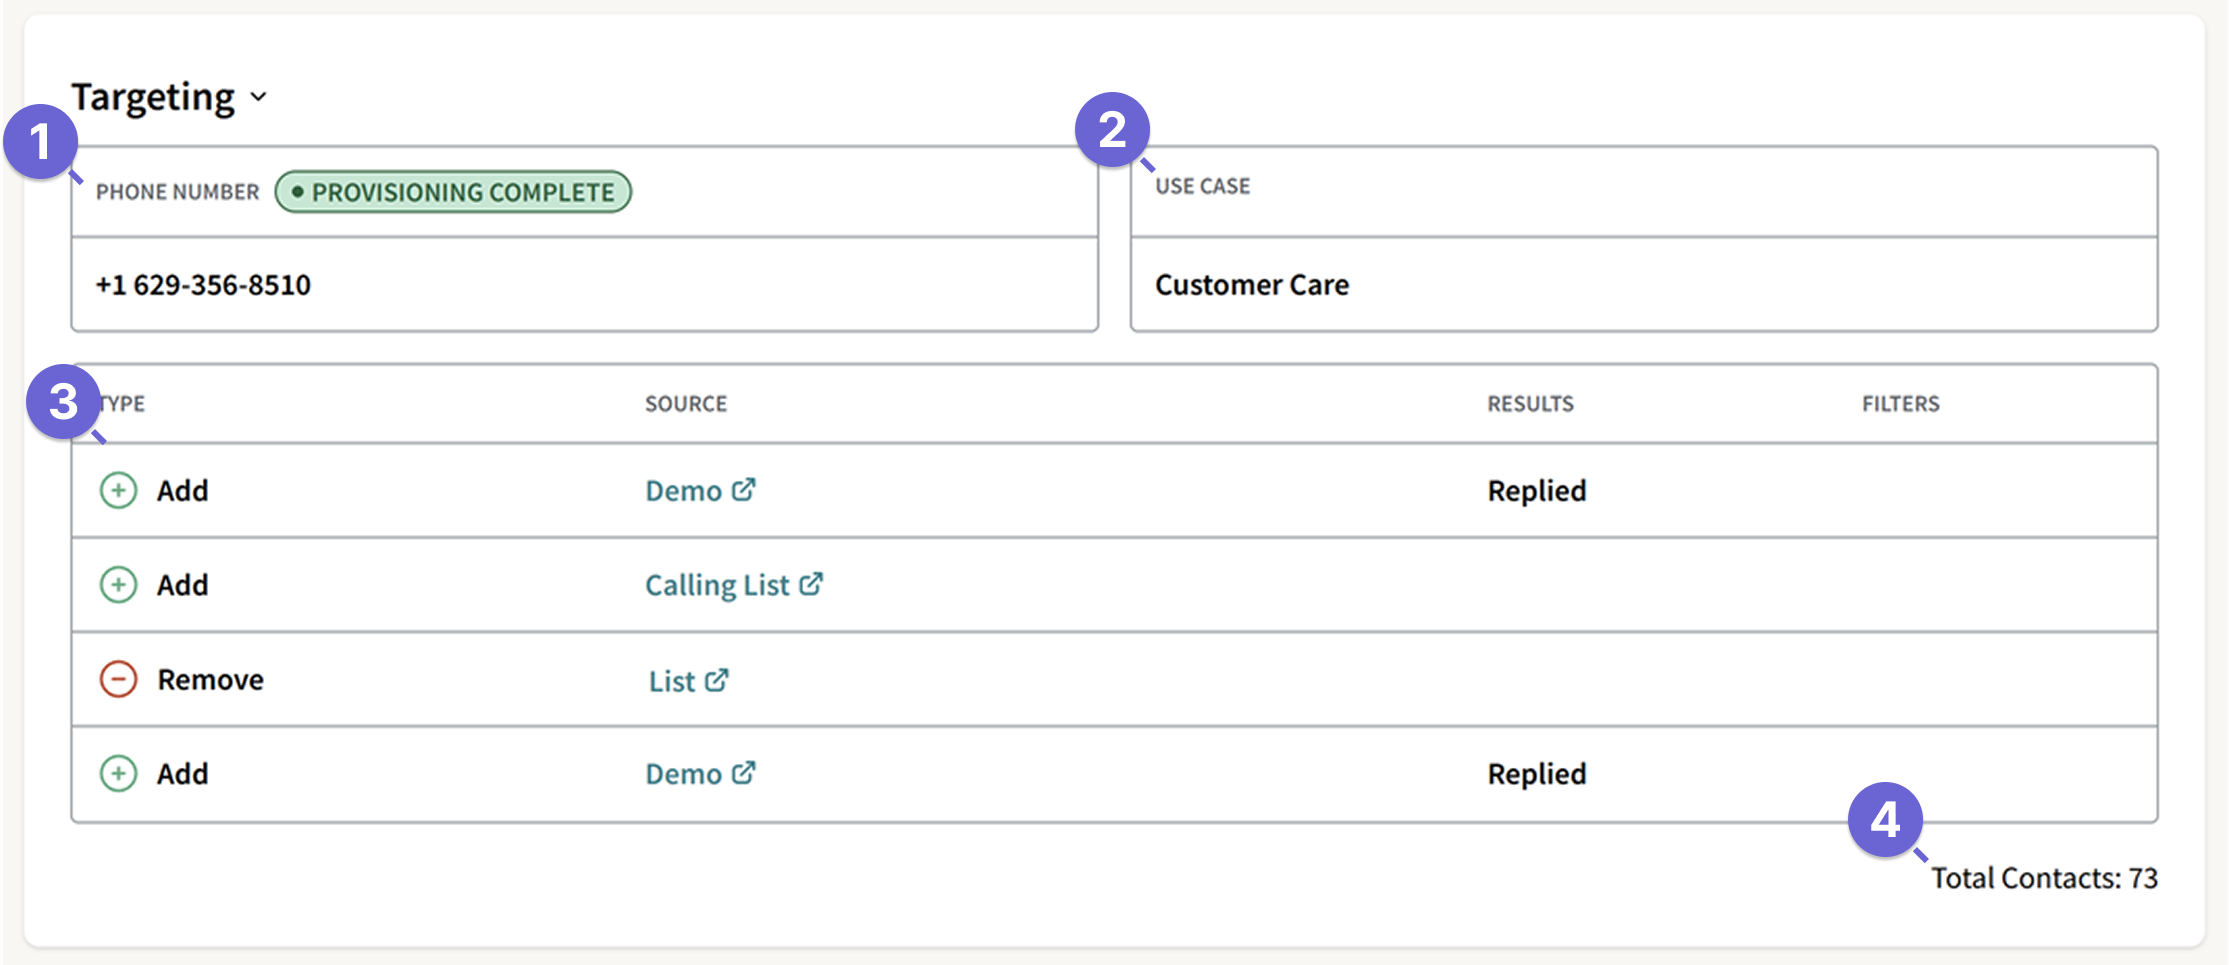Click the Add label in the Calling List row
The image size is (2229, 965).
click(x=183, y=585)
